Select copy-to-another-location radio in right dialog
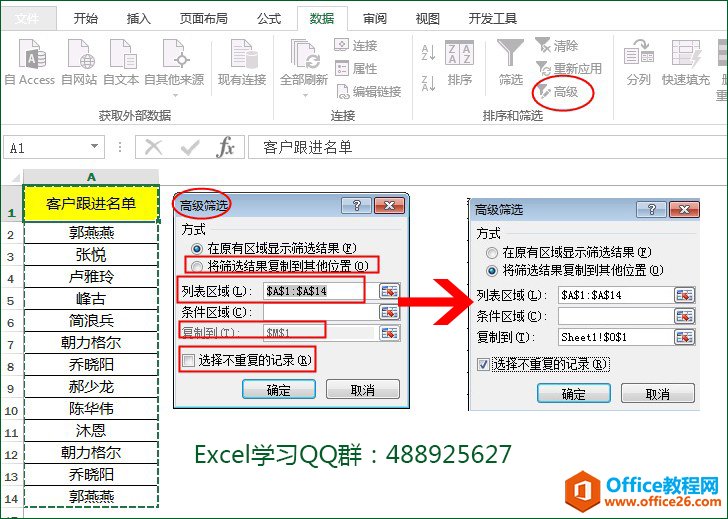This screenshot has width=728, height=519. coord(492,271)
